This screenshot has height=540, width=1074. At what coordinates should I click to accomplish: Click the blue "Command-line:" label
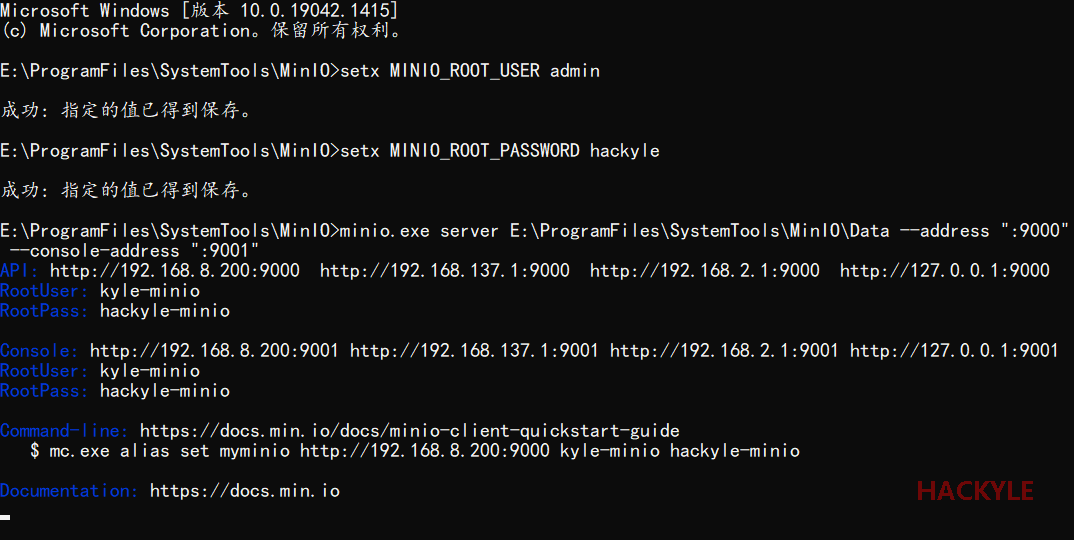click(64, 431)
